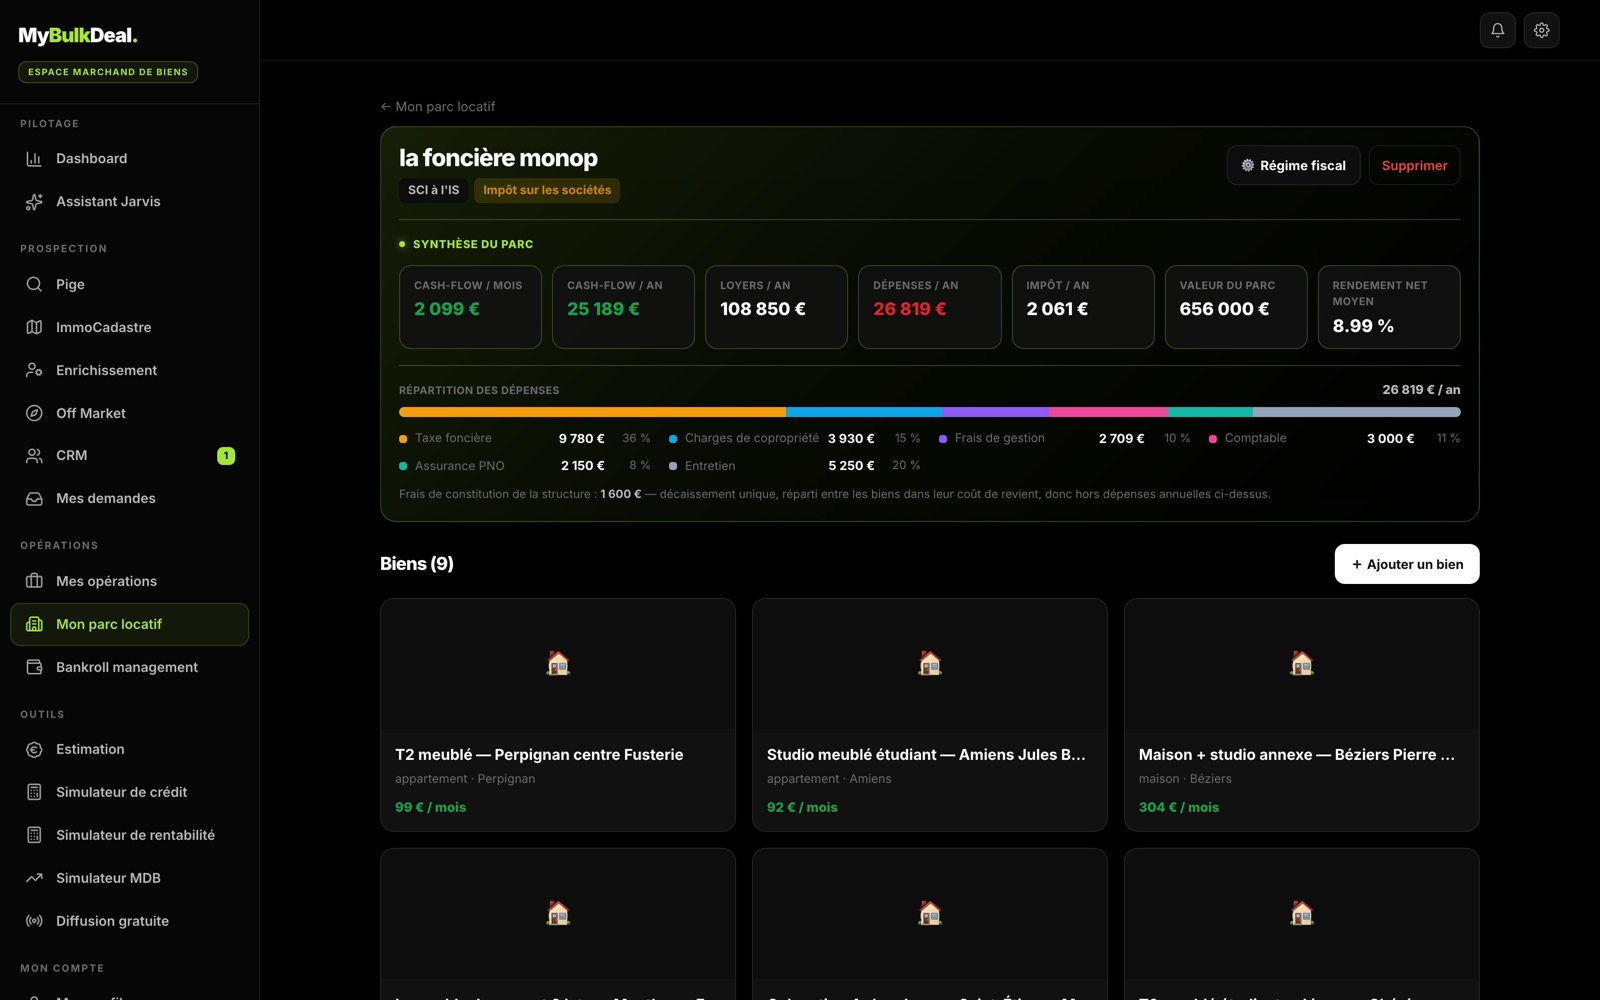Click orange Taxe foncière bar segment
This screenshot has height=1000, width=1600.
[592, 412]
